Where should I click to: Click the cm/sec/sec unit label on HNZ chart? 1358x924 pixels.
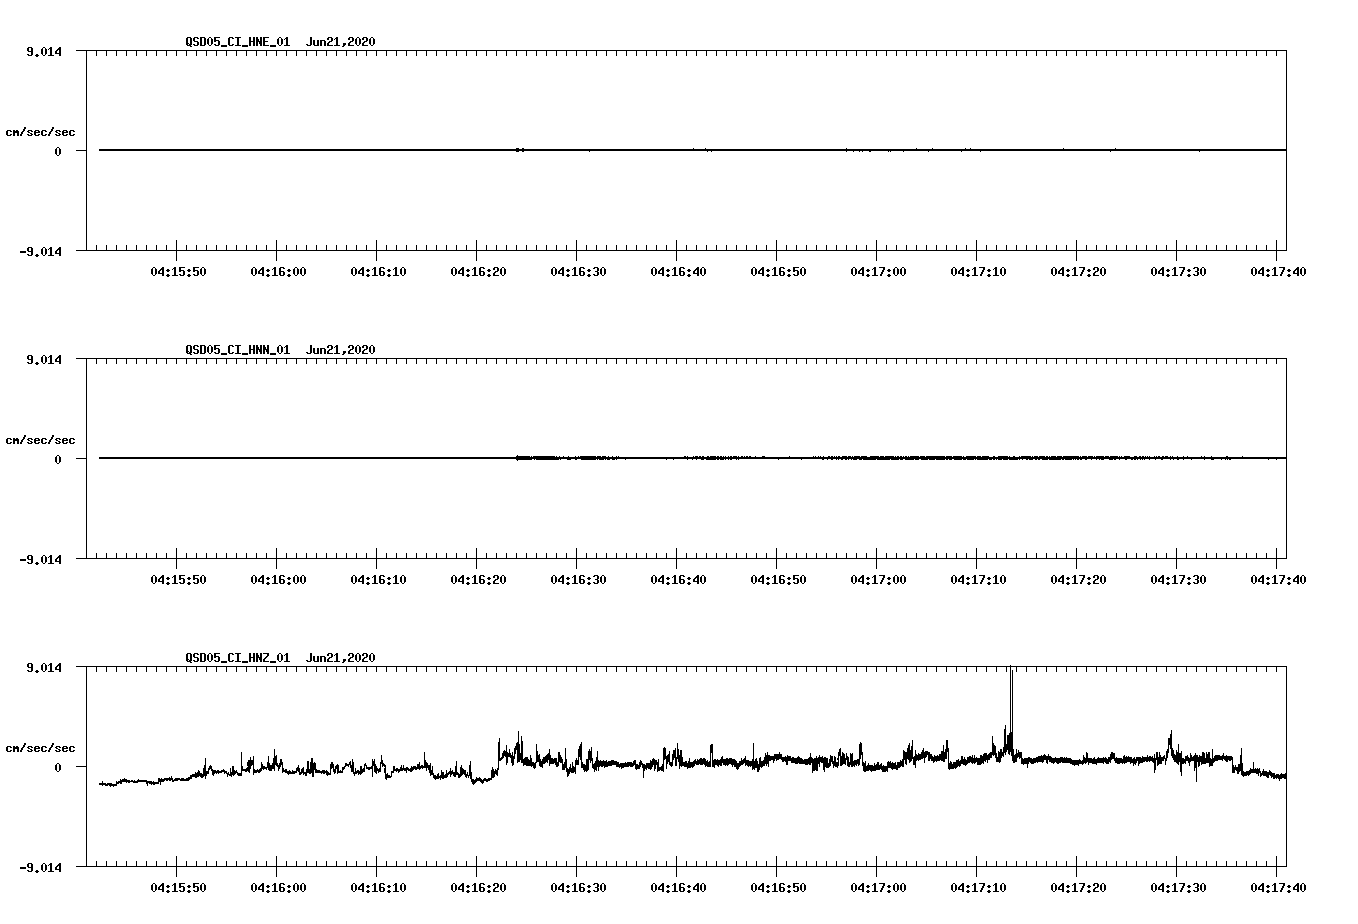click(x=40, y=748)
